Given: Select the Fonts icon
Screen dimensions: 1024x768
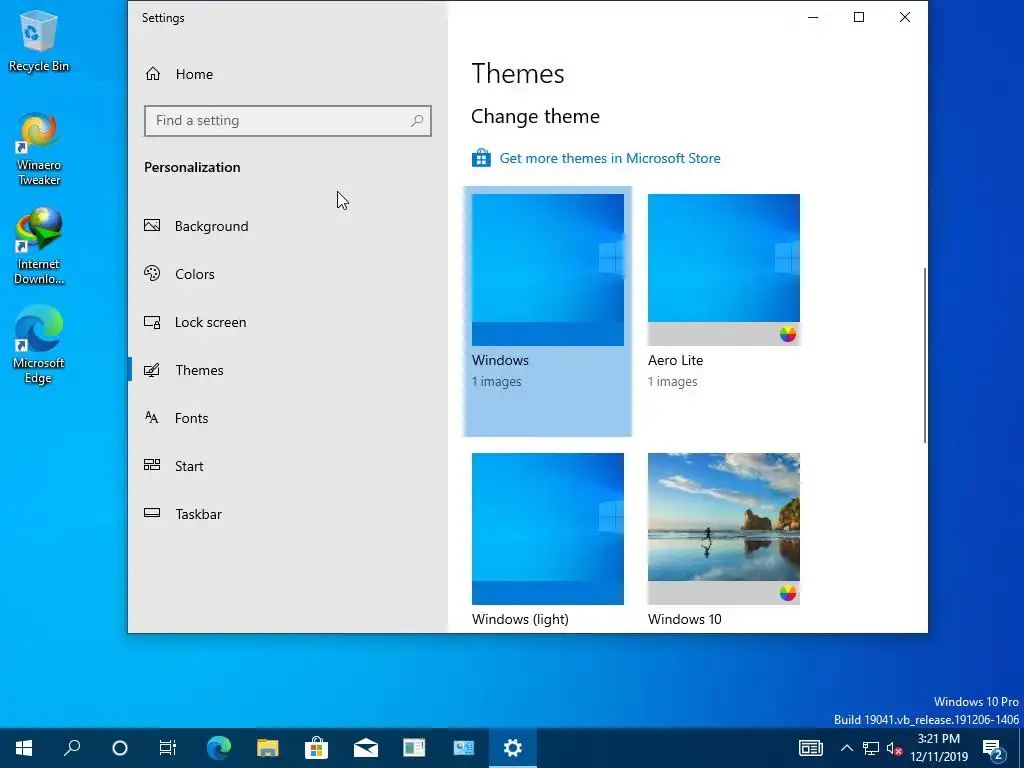Looking at the screenshot, I should [x=152, y=417].
